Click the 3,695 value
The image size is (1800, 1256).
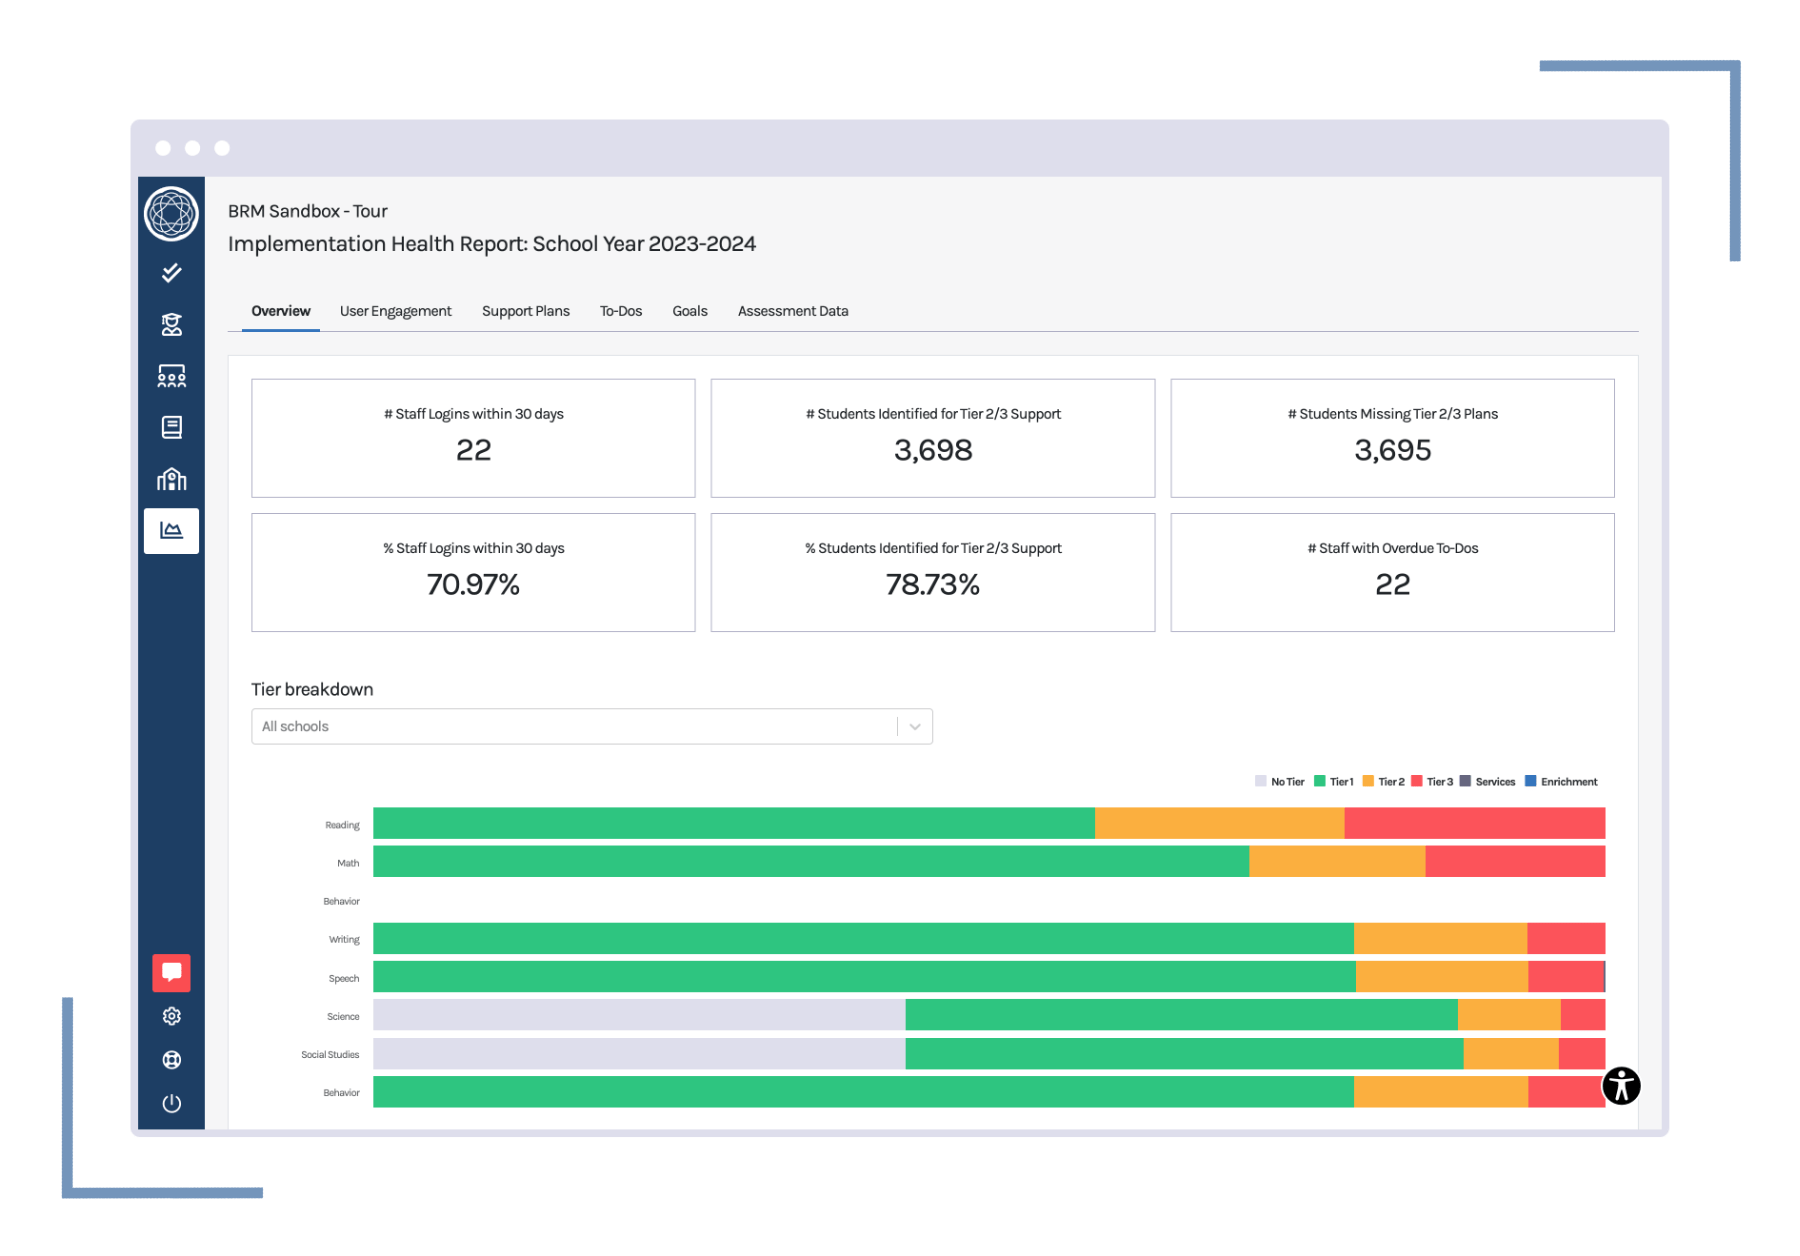tap(1392, 450)
